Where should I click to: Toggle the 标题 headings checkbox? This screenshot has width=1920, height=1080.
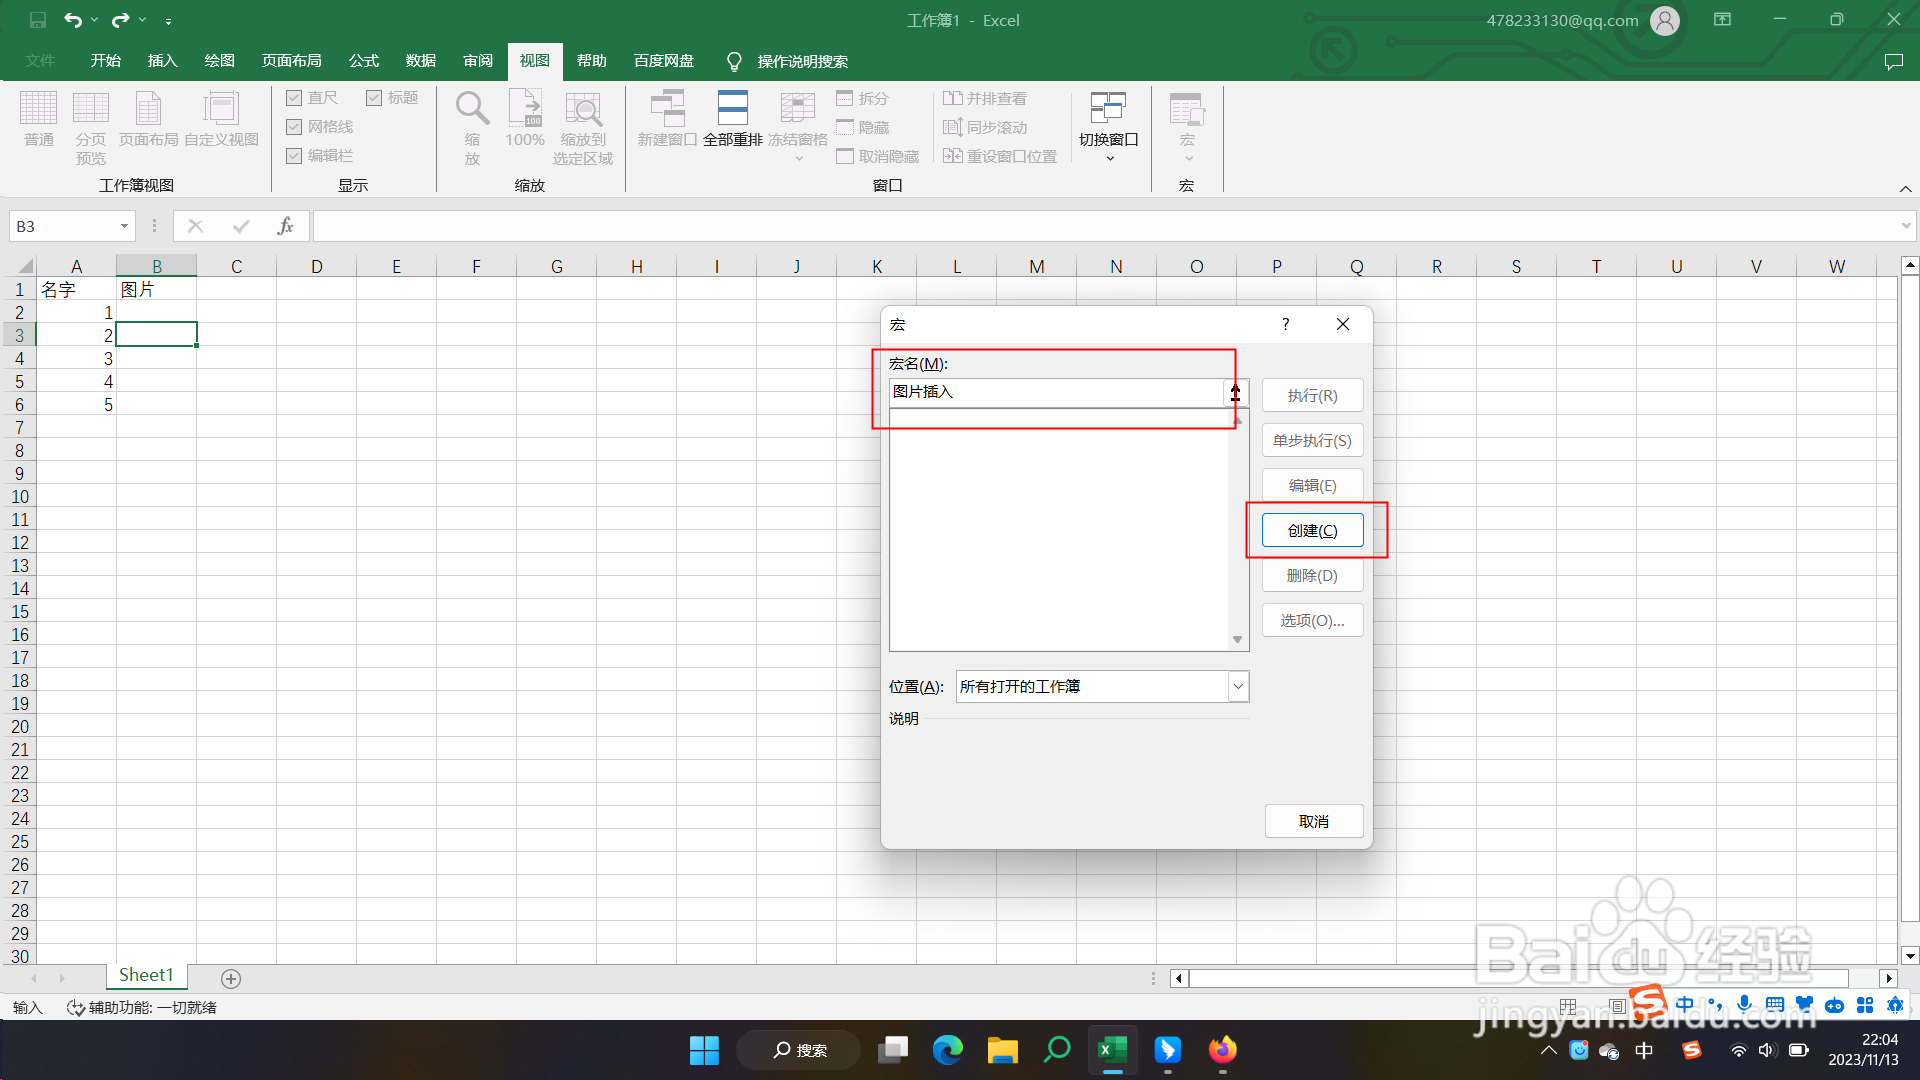374,98
